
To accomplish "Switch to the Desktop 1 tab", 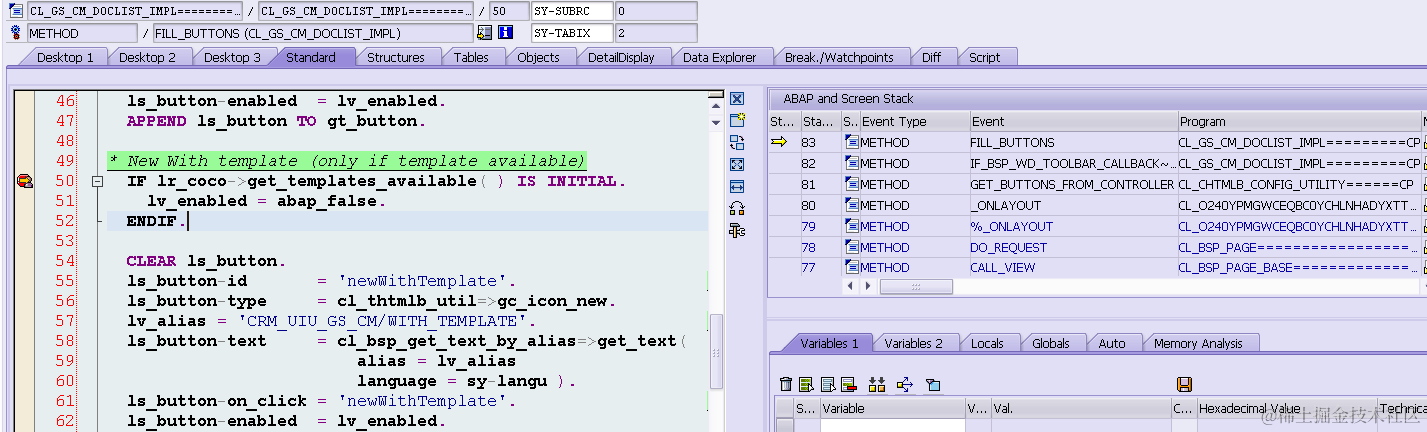I will 64,57.
